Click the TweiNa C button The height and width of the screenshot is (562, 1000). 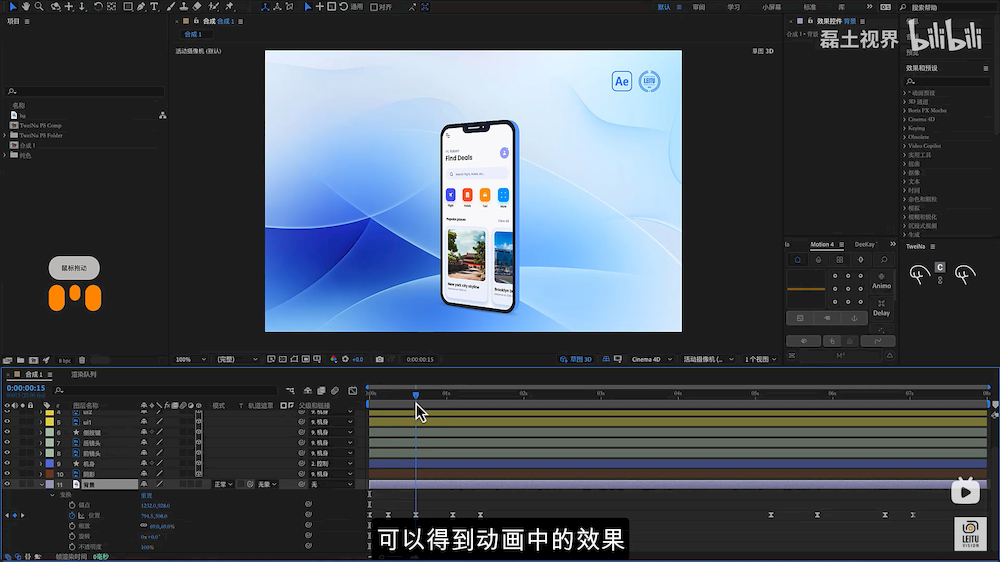pos(940,267)
